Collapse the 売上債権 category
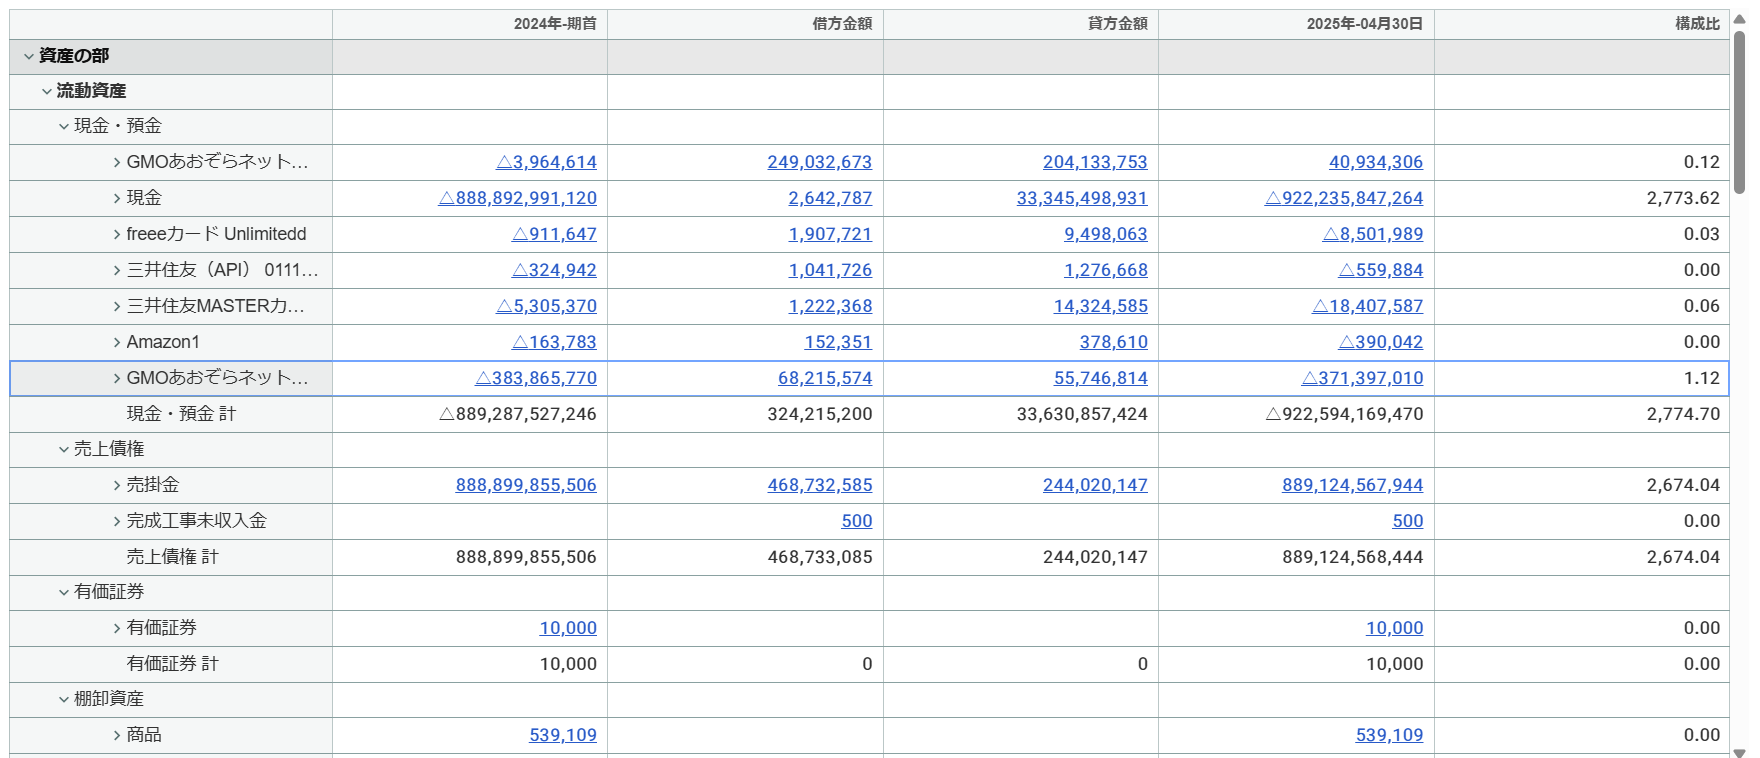Image resolution: width=1760 pixels, height=758 pixels. click(64, 450)
